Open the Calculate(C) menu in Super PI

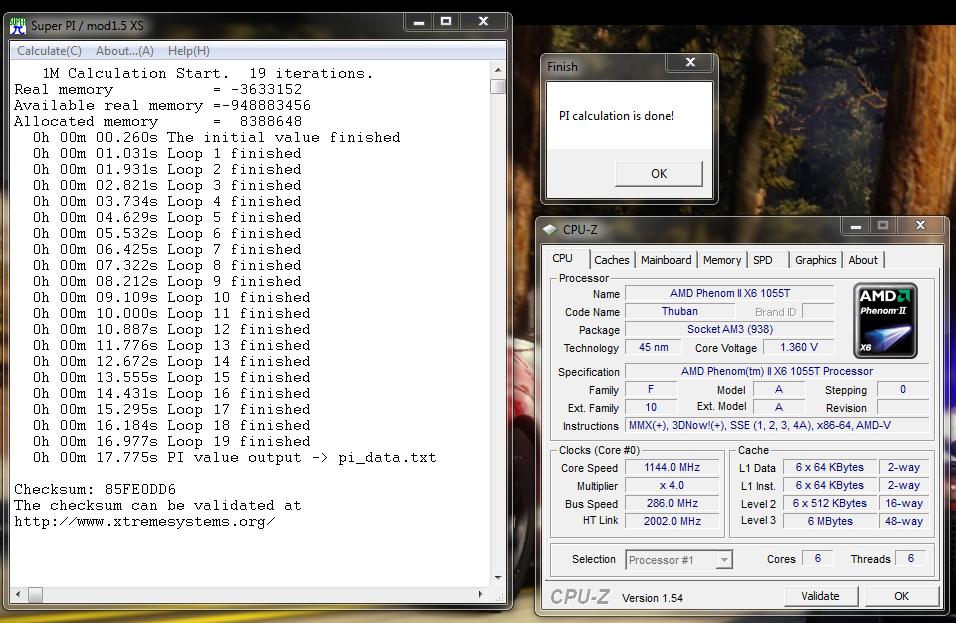click(x=49, y=51)
